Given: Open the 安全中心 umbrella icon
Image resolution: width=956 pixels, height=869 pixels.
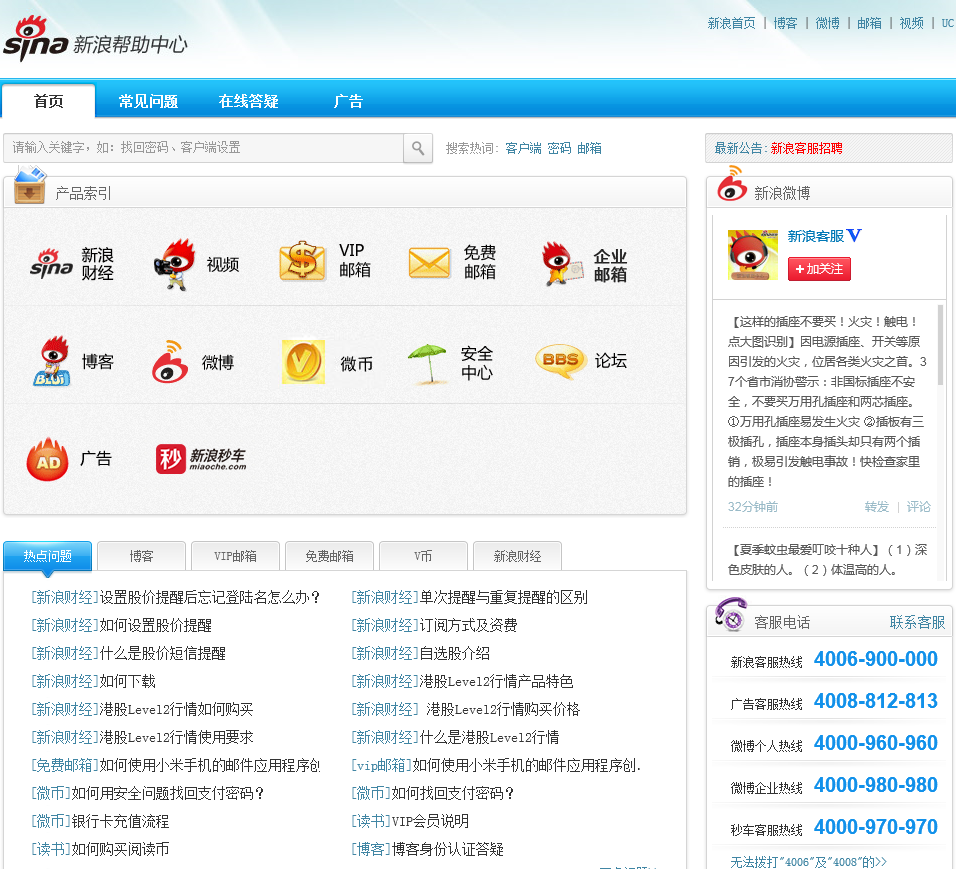Looking at the screenshot, I should click(427, 363).
